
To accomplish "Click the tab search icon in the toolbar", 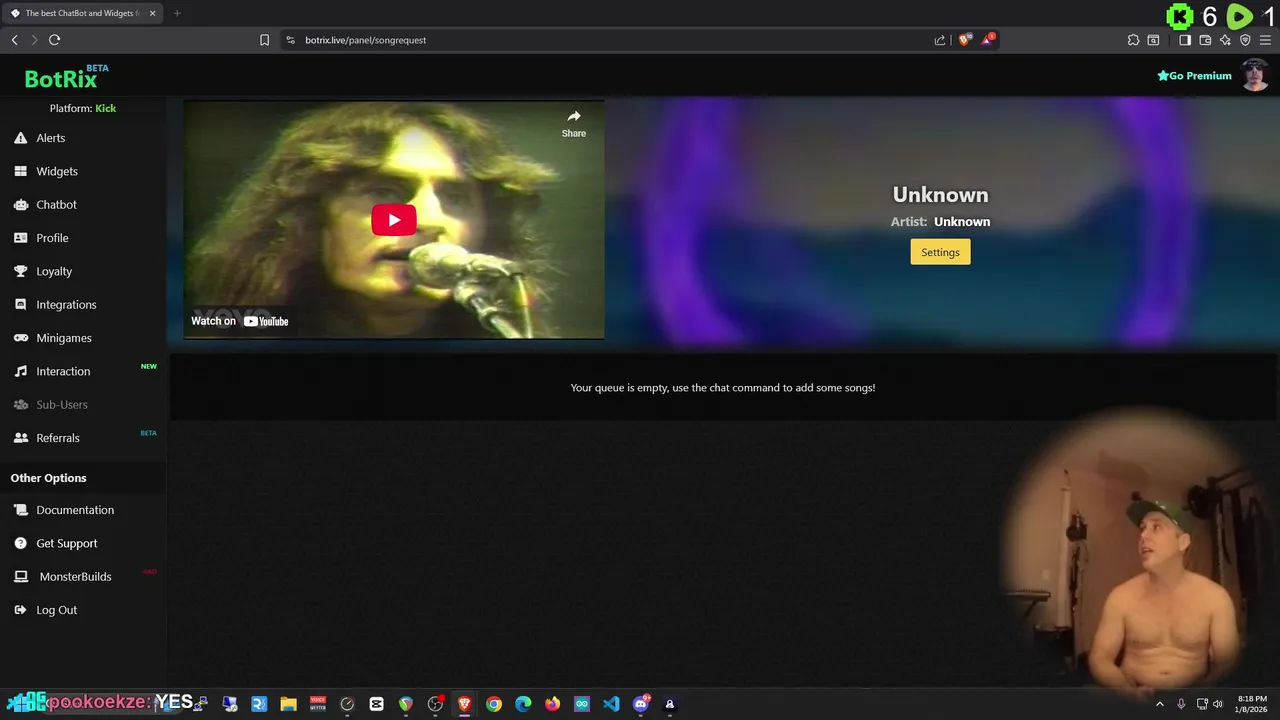I will coord(1153,40).
